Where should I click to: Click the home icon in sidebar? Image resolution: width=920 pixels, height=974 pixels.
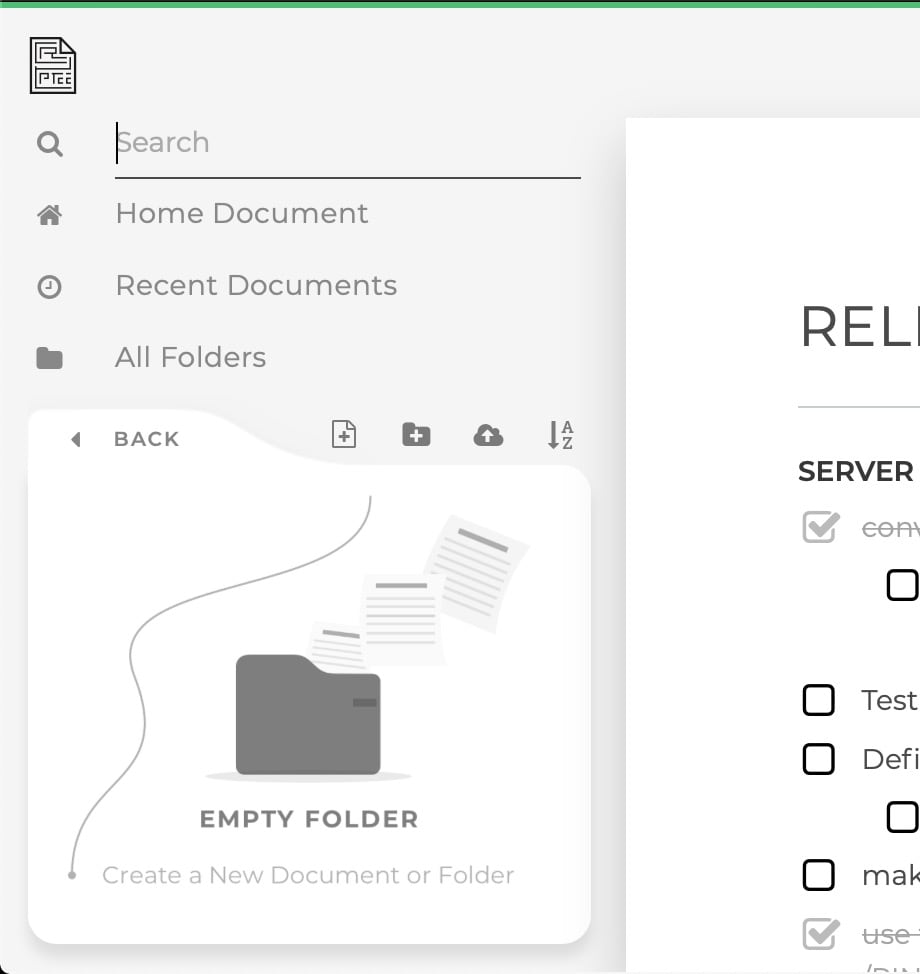pyautogui.click(x=50, y=215)
